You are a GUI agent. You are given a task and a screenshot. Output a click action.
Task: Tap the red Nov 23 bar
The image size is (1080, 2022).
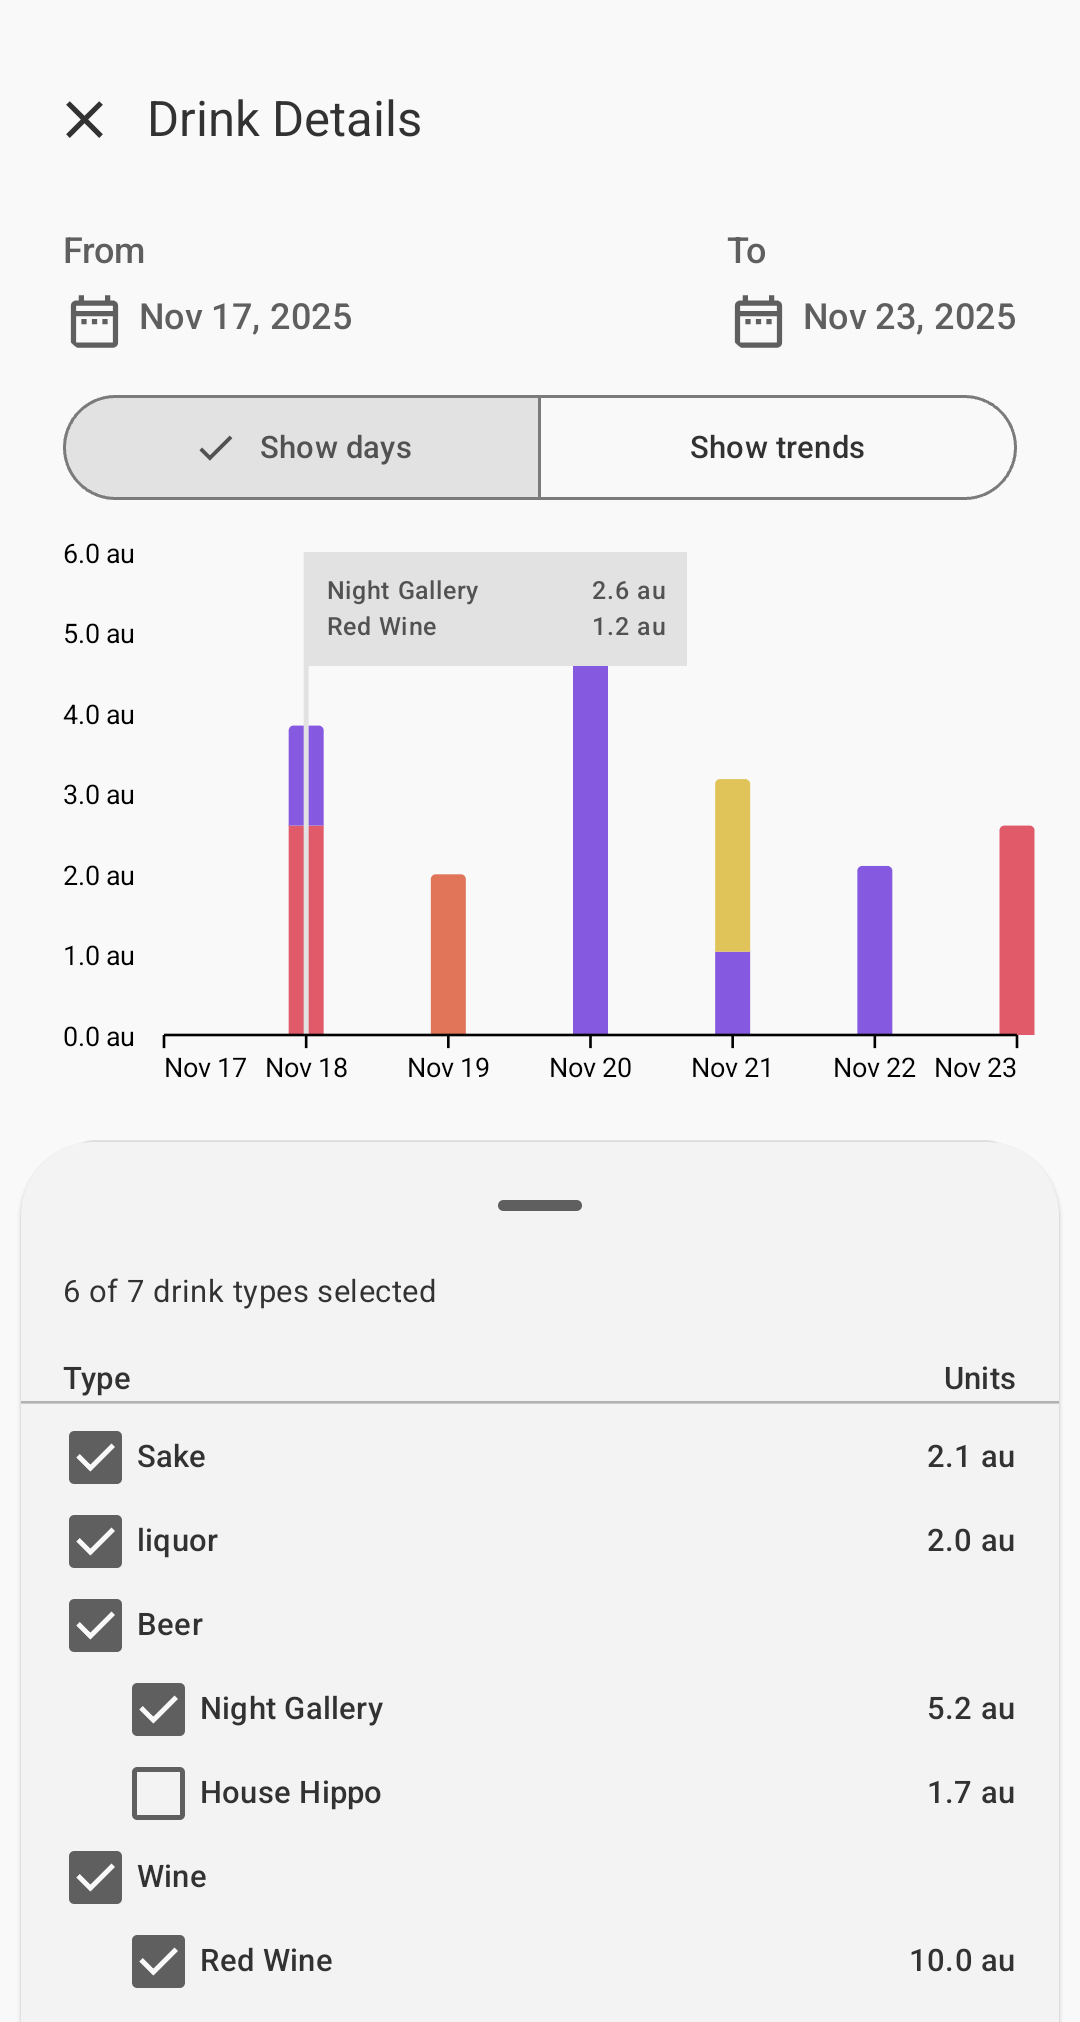pyautogui.click(x=1016, y=930)
